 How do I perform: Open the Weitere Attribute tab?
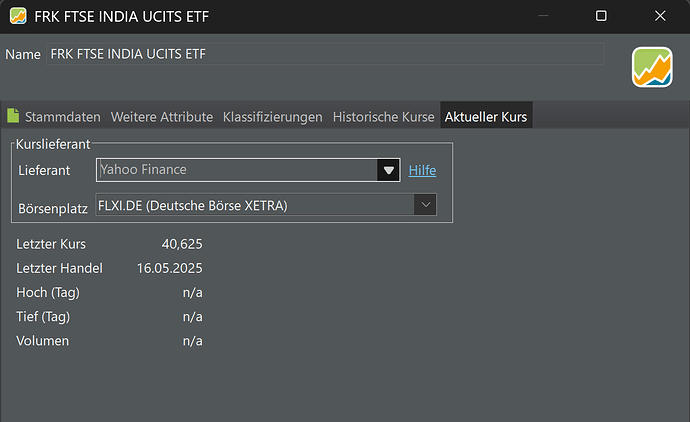[x=161, y=117]
